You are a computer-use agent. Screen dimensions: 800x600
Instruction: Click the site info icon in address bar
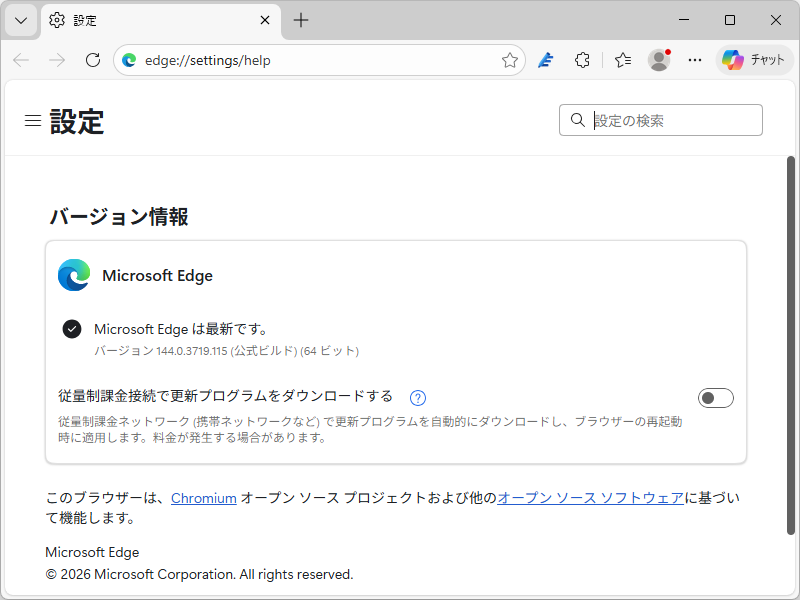(x=129, y=59)
